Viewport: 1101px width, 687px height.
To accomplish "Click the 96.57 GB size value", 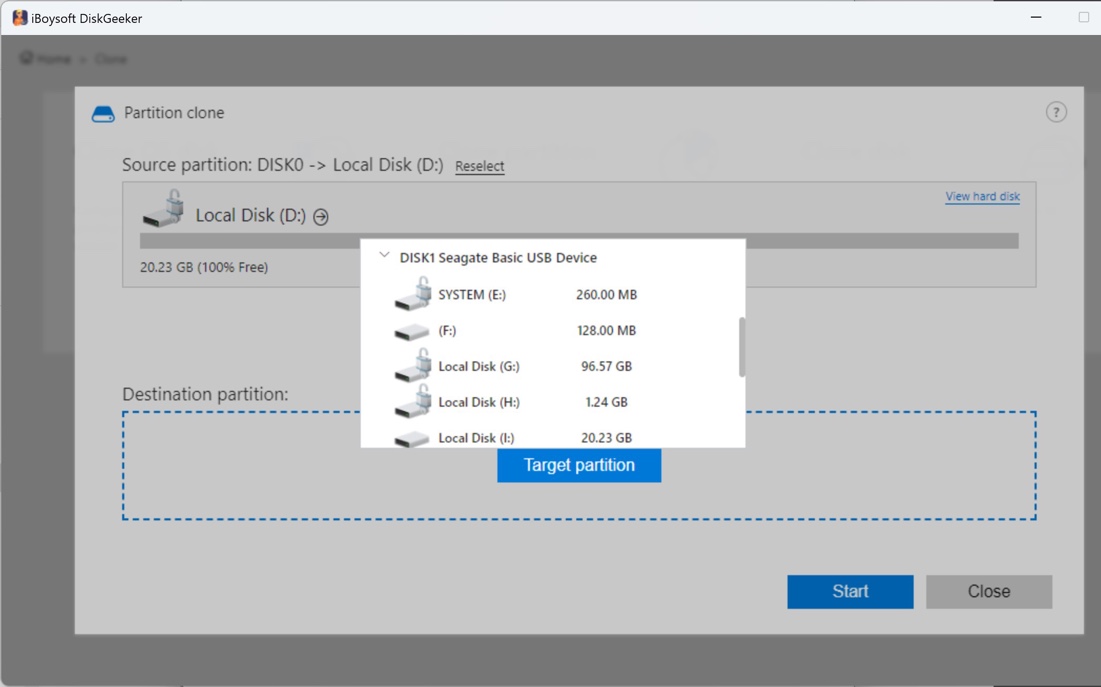I will [607, 366].
